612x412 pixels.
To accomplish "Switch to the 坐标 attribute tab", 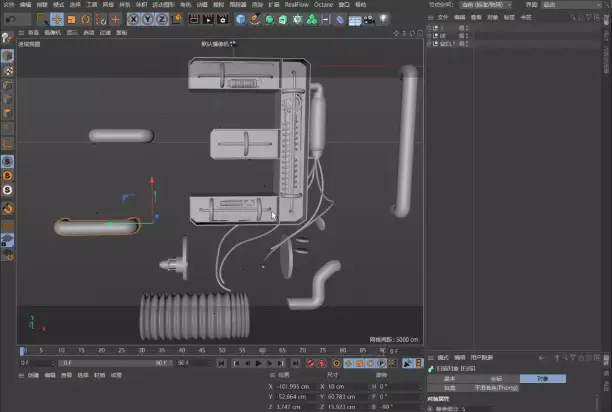I will pos(496,379).
